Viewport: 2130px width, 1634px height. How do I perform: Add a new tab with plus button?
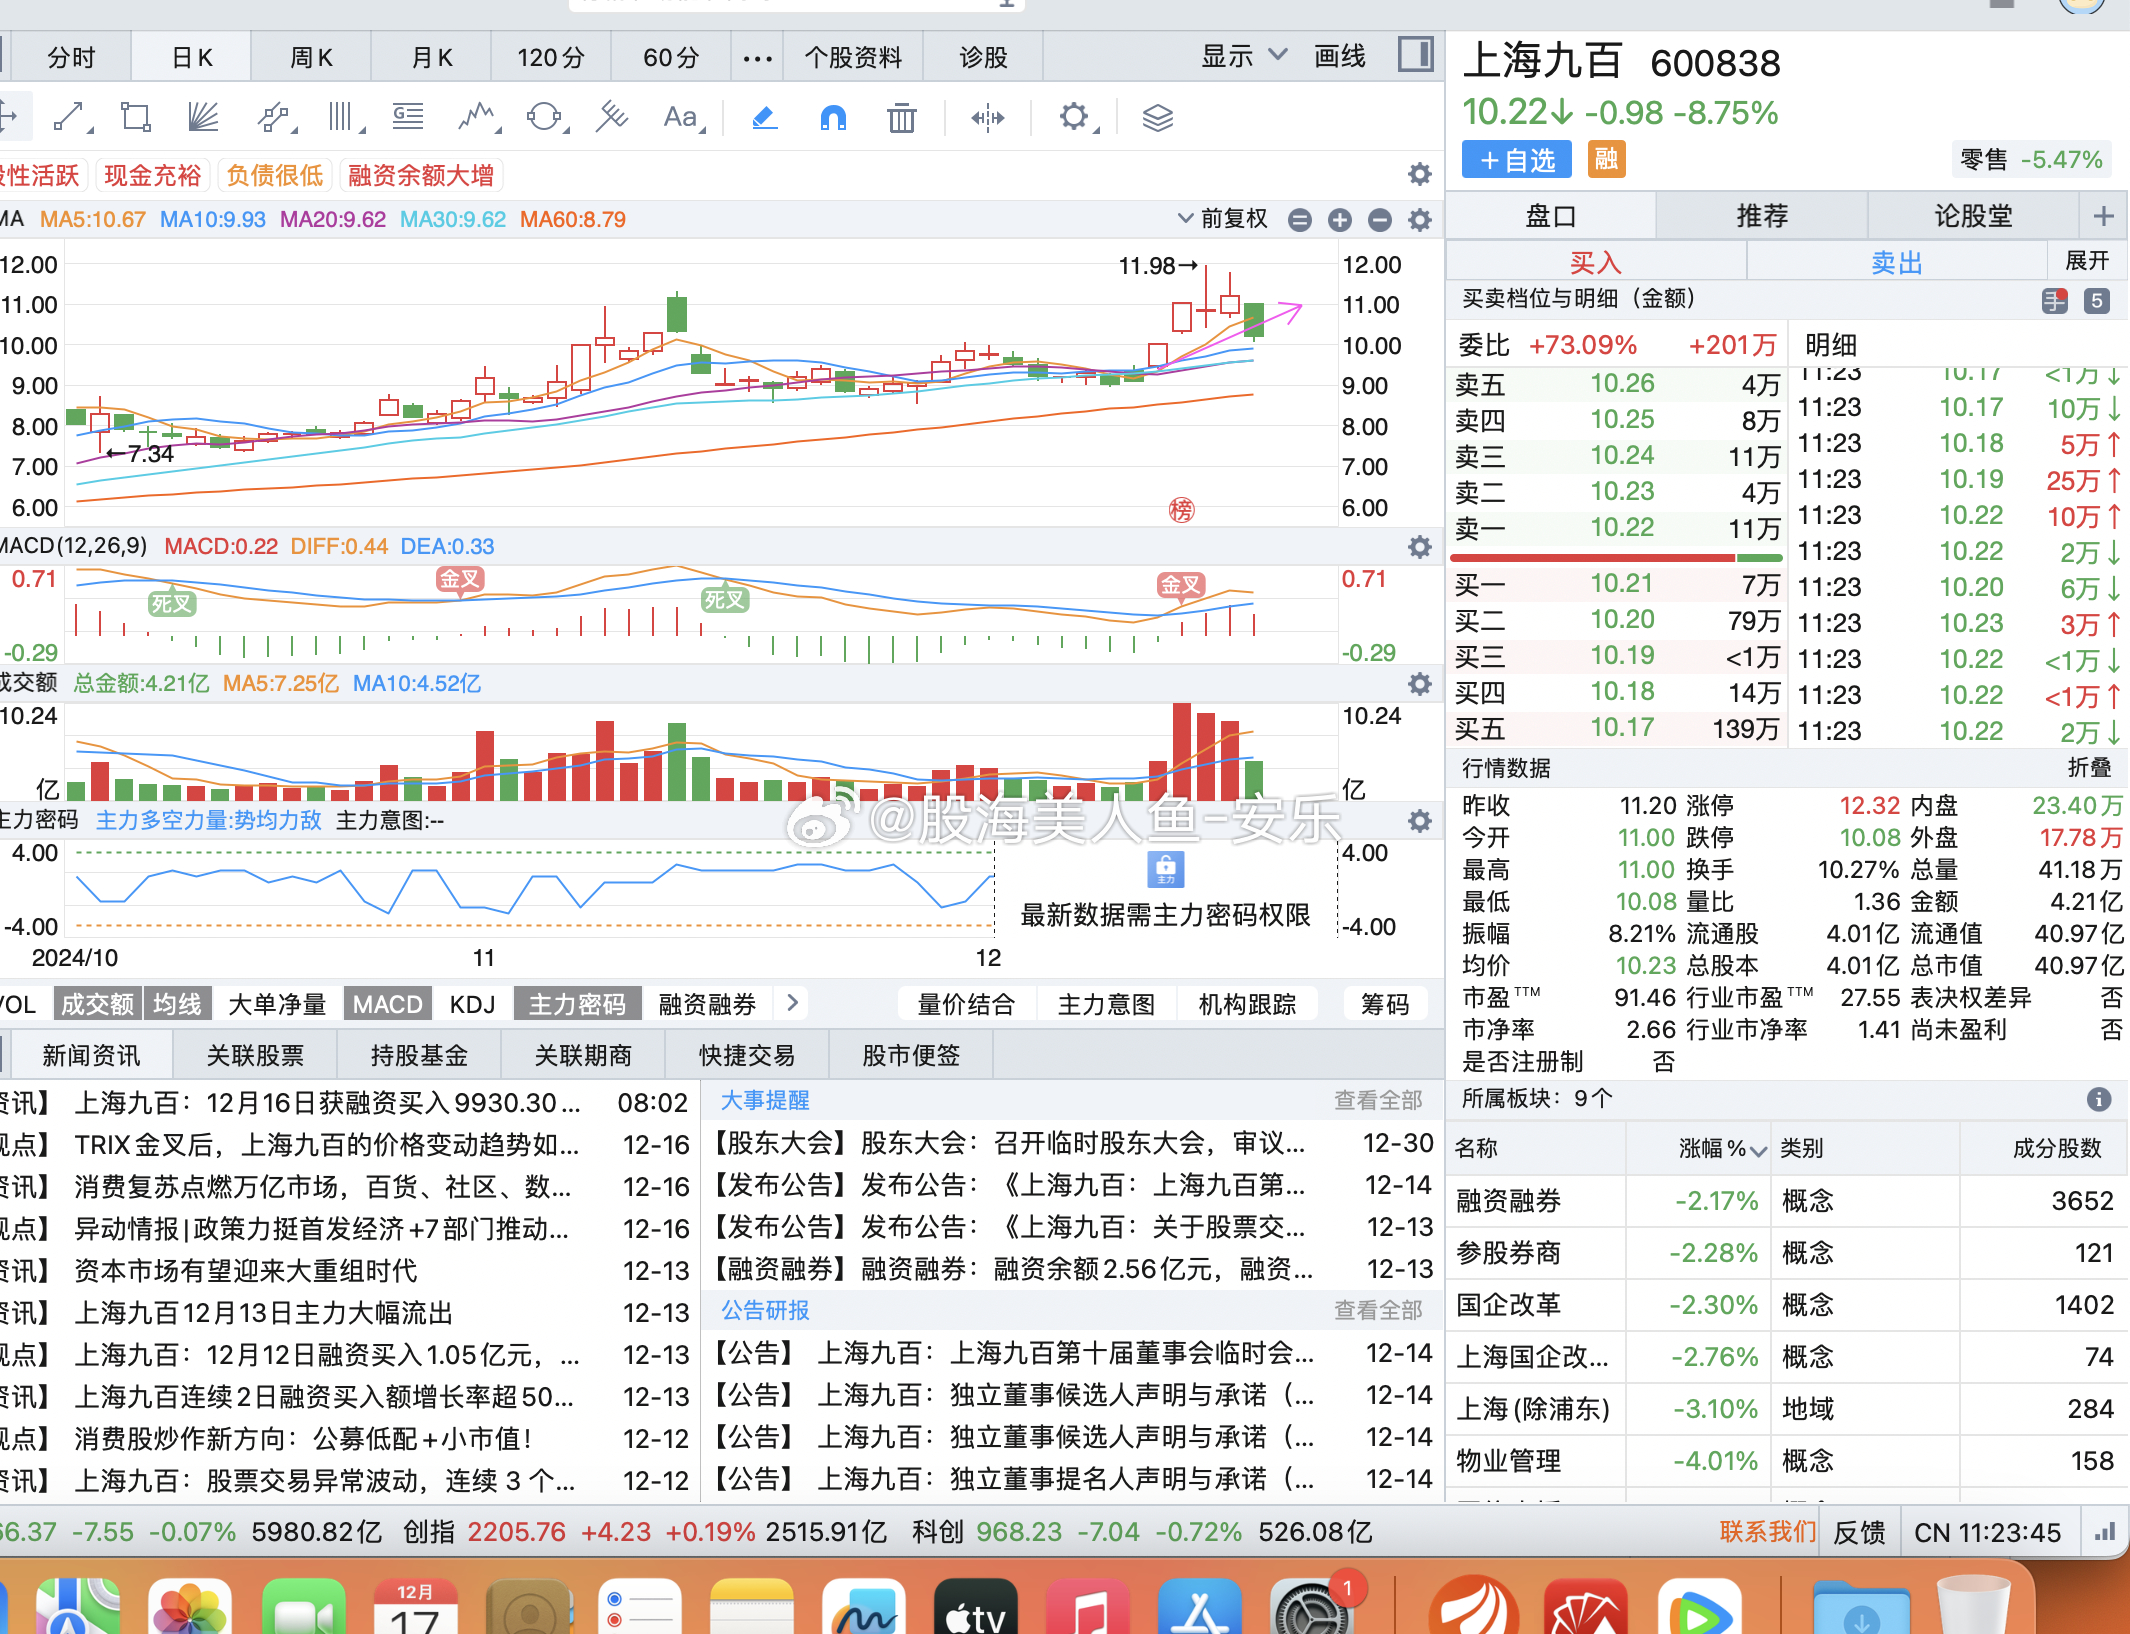tap(2103, 216)
